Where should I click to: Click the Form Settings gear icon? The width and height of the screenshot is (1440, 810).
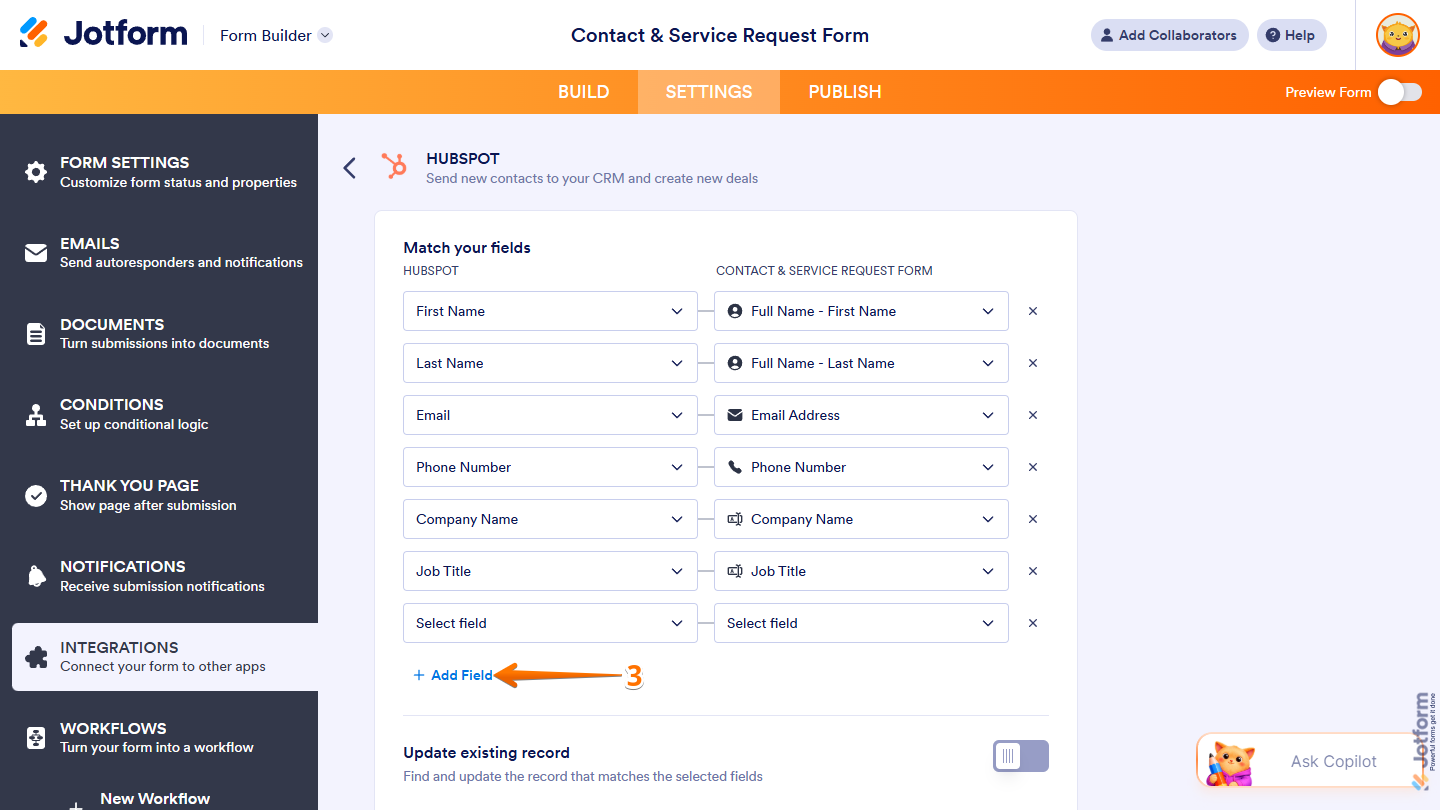click(36, 172)
